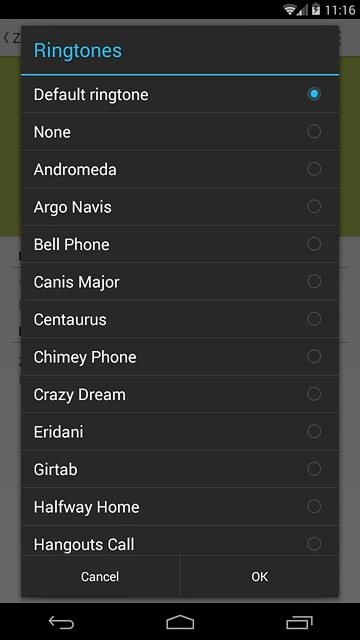Pick the Crazy Dream ringtone
This screenshot has width=360, height=640.
pos(180,394)
